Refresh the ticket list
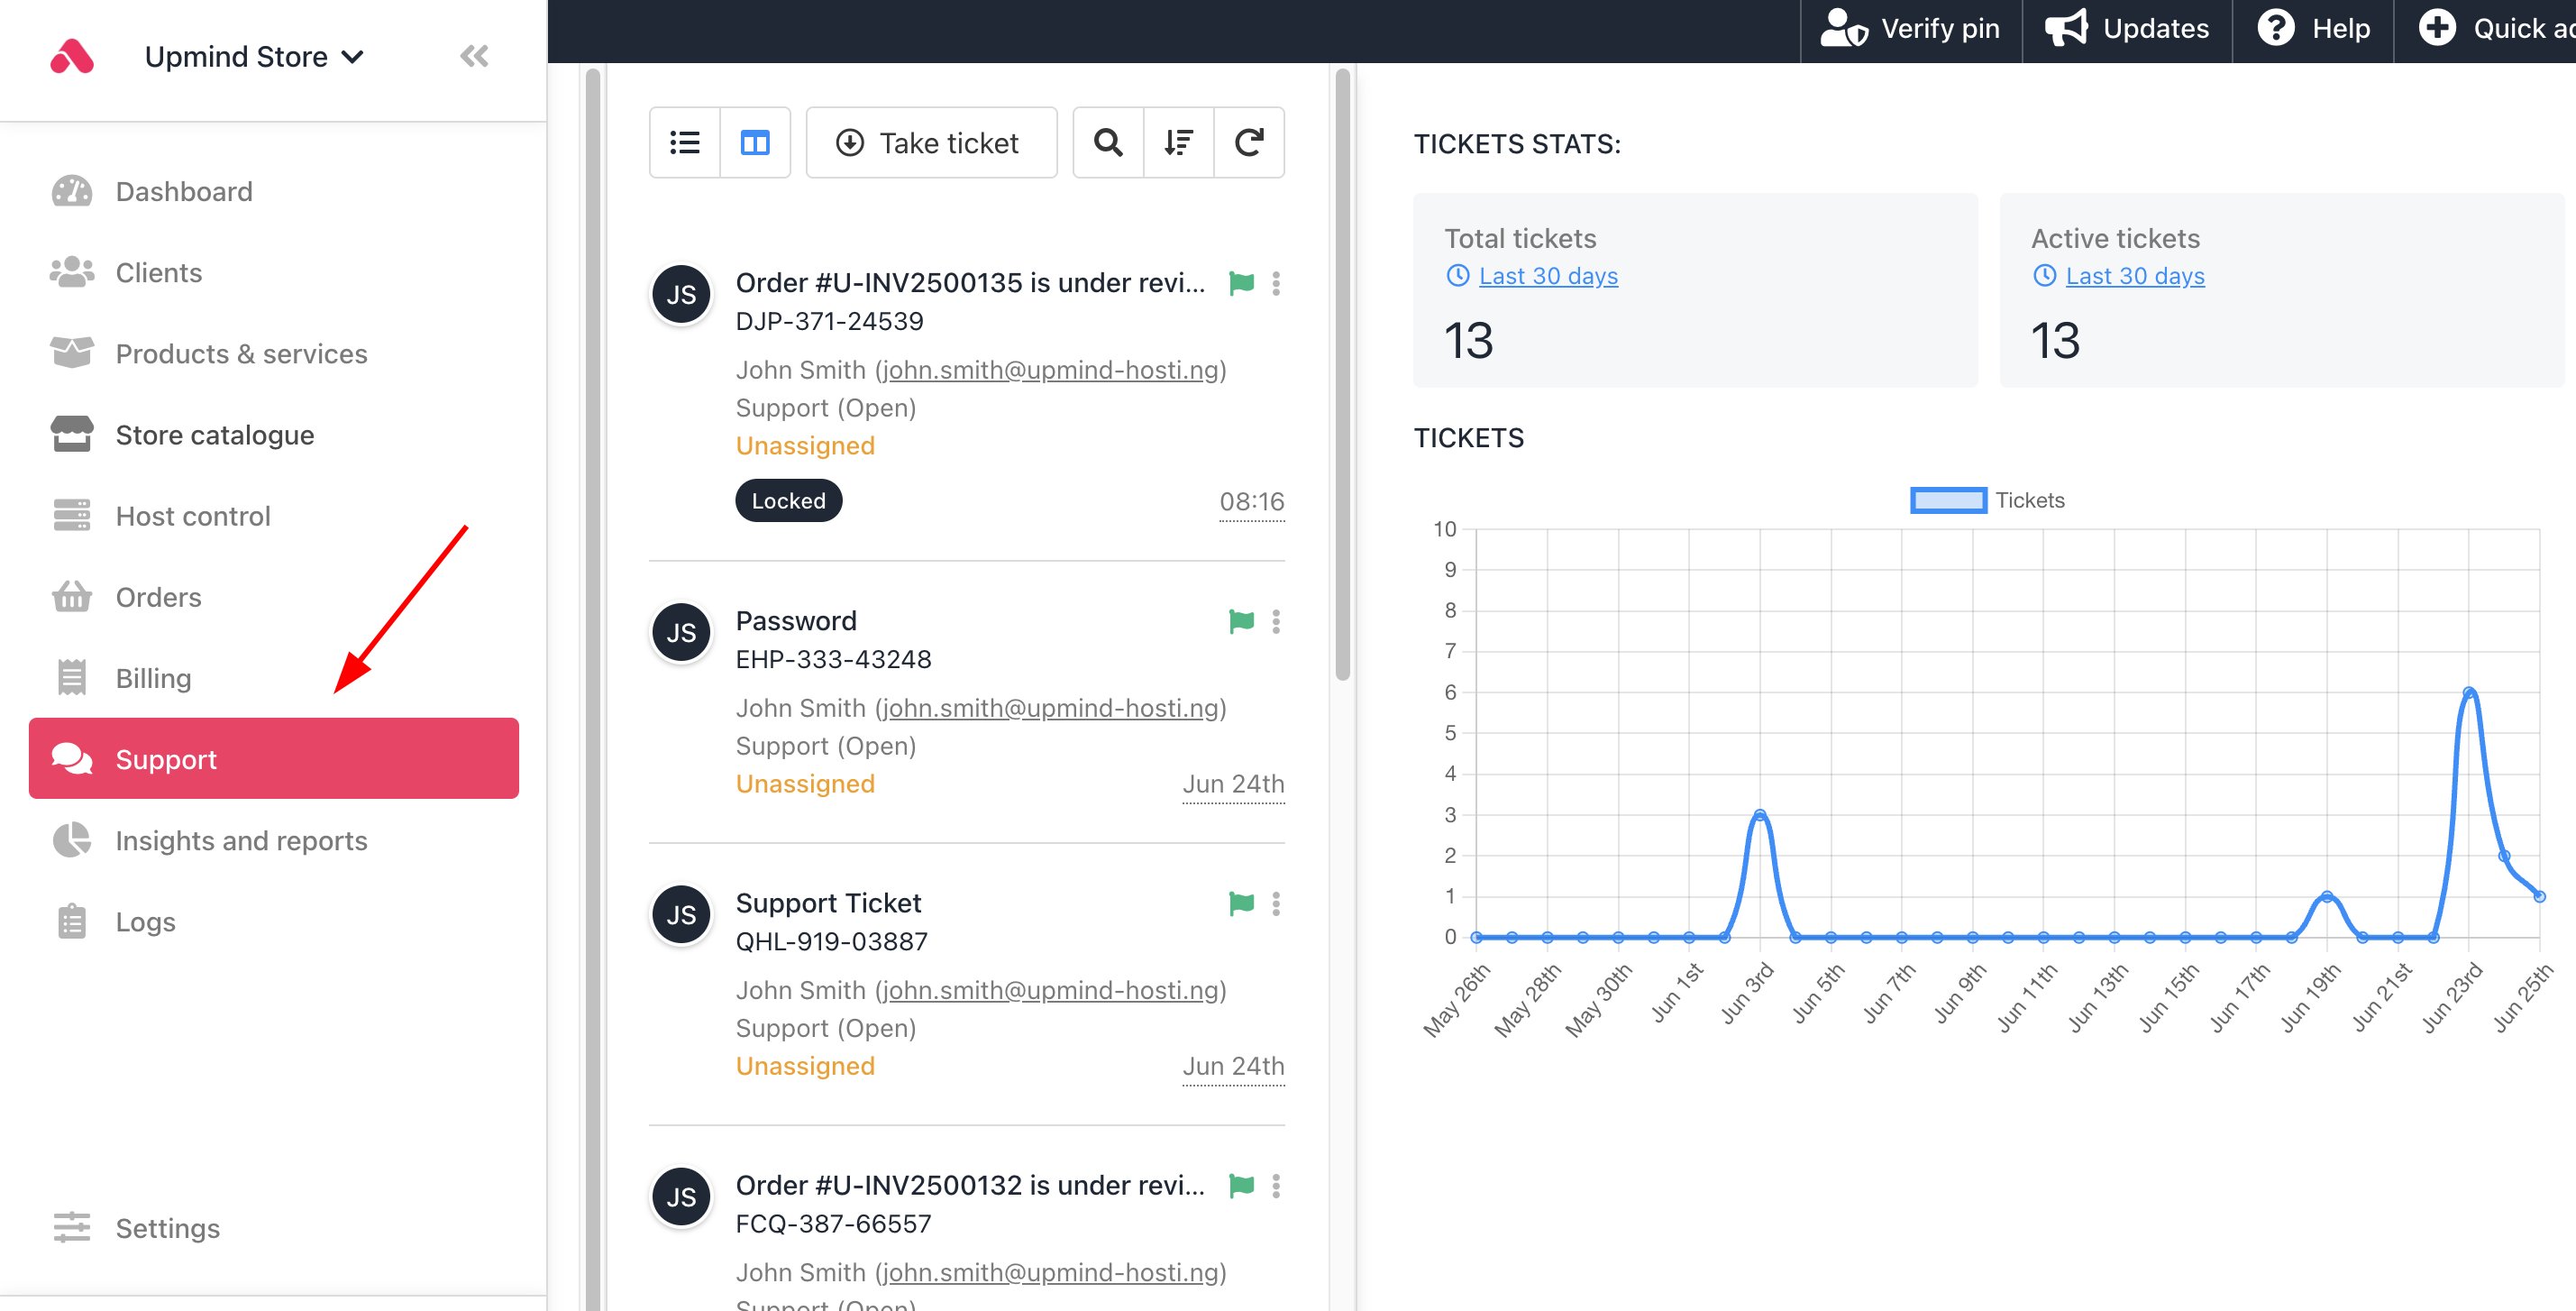 point(1249,143)
